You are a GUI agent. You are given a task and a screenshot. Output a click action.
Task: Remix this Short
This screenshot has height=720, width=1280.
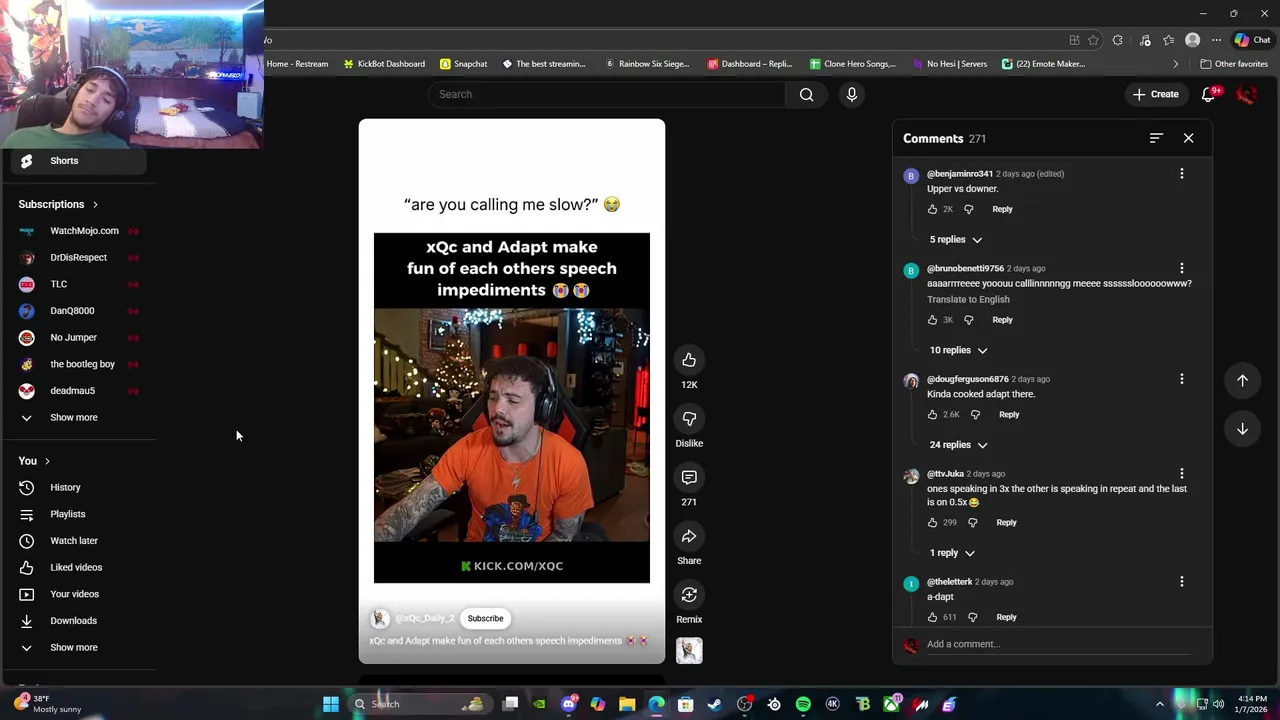click(689, 595)
